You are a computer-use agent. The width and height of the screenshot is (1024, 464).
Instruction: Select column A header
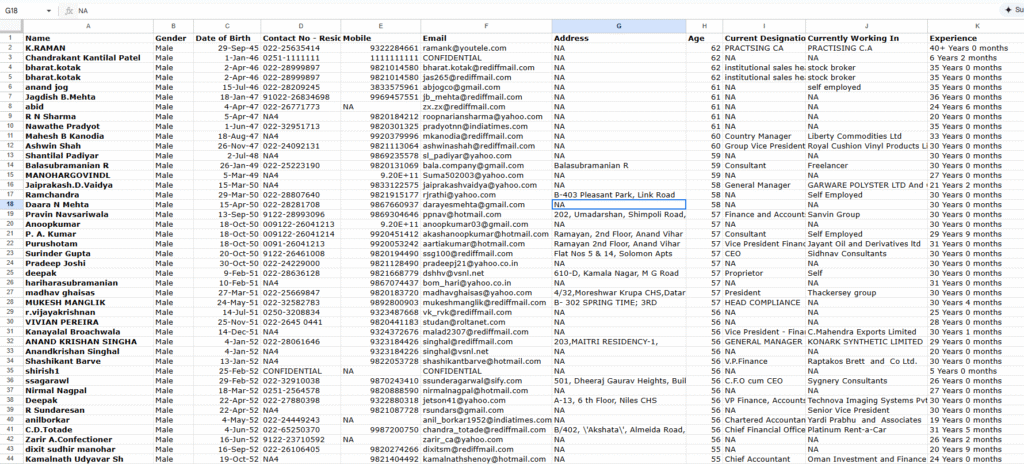pyautogui.click(x=88, y=25)
